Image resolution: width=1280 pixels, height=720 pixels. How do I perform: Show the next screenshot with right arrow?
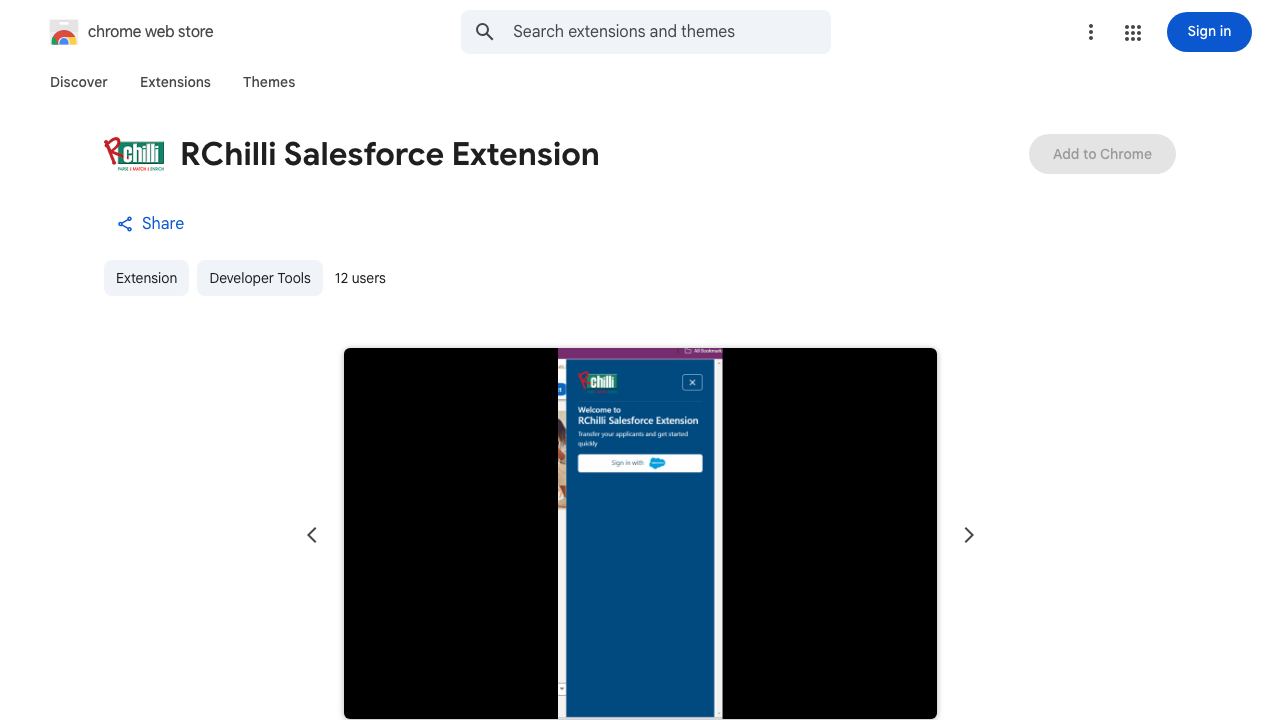tap(968, 535)
